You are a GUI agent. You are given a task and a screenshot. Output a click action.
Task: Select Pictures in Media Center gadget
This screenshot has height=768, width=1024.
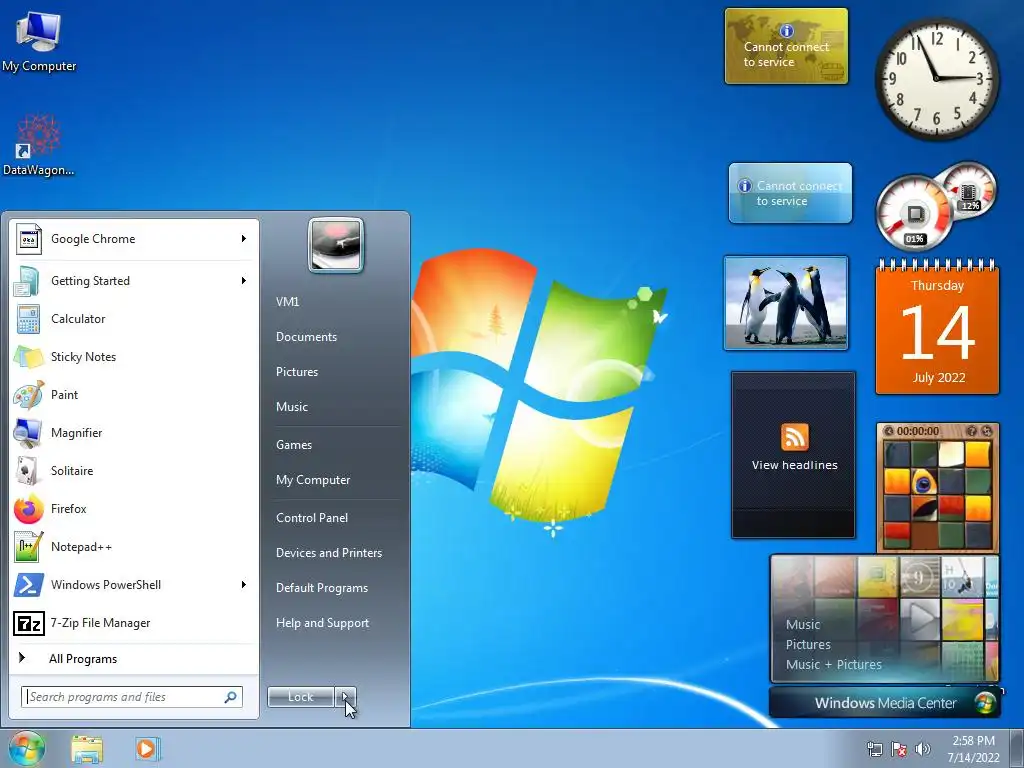[808, 645]
